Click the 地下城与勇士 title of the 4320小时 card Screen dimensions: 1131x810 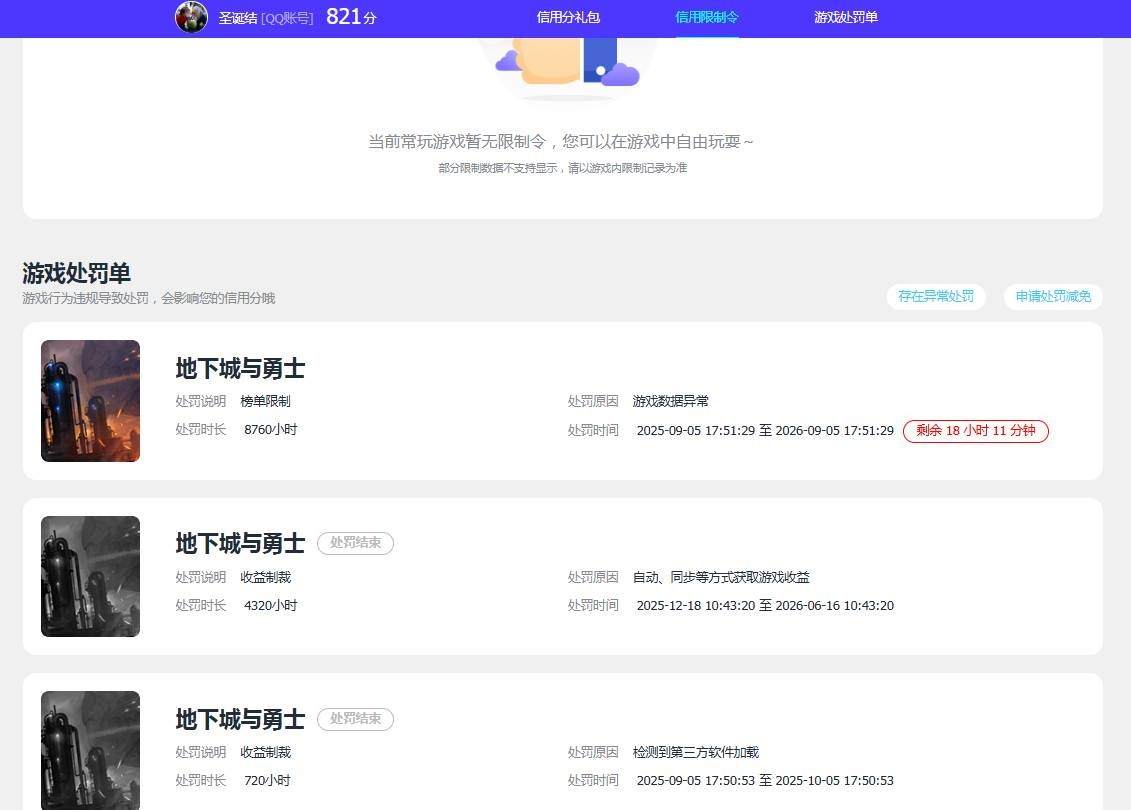240,544
